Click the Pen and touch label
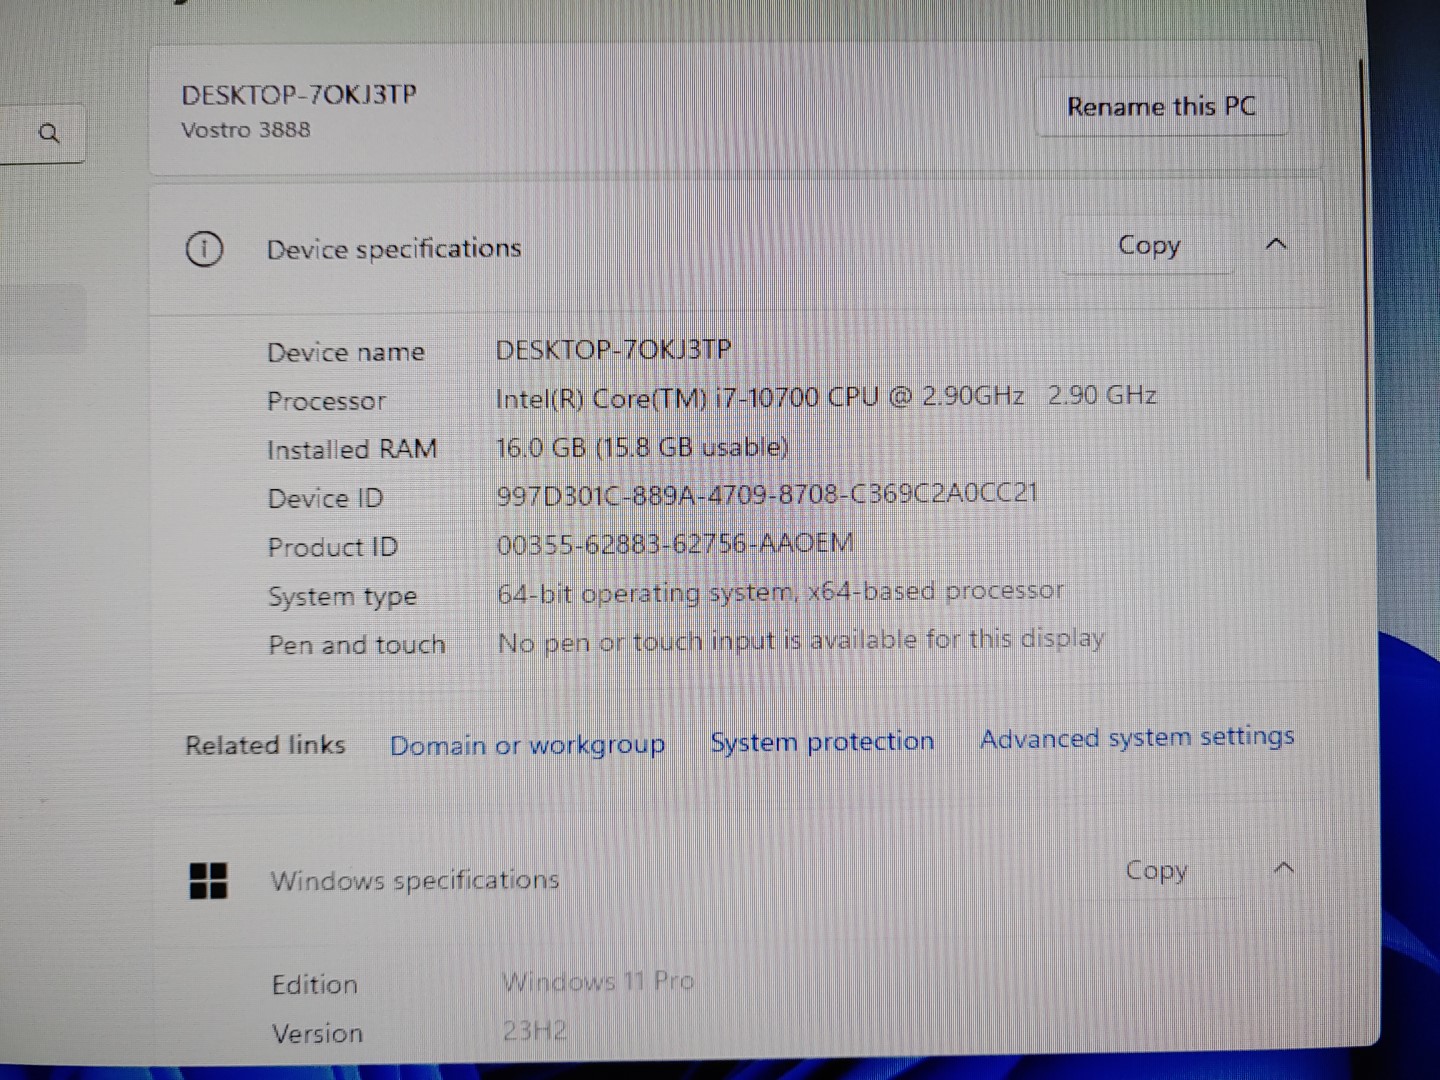 (357, 645)
